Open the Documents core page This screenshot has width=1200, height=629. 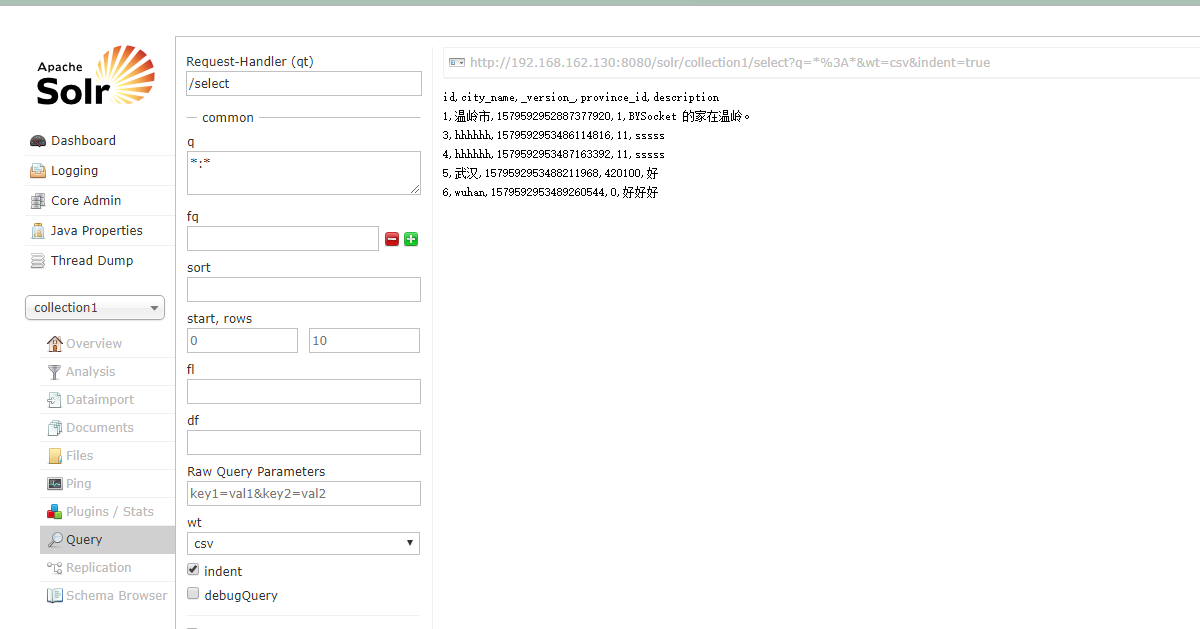click(x=107, y=428)
